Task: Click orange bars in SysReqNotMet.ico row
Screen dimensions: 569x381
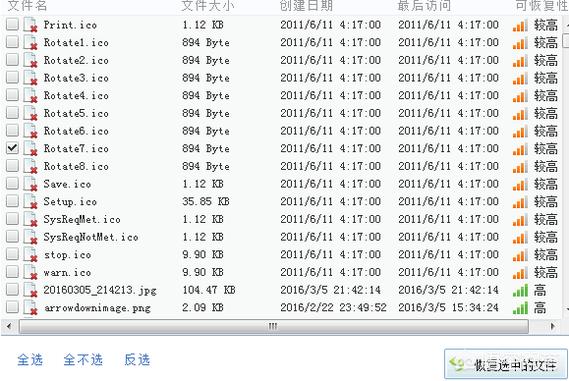Action: [520, 237]
